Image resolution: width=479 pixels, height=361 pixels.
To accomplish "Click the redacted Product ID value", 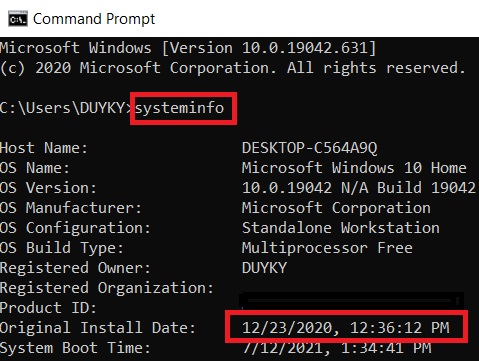I will point(352,301).
